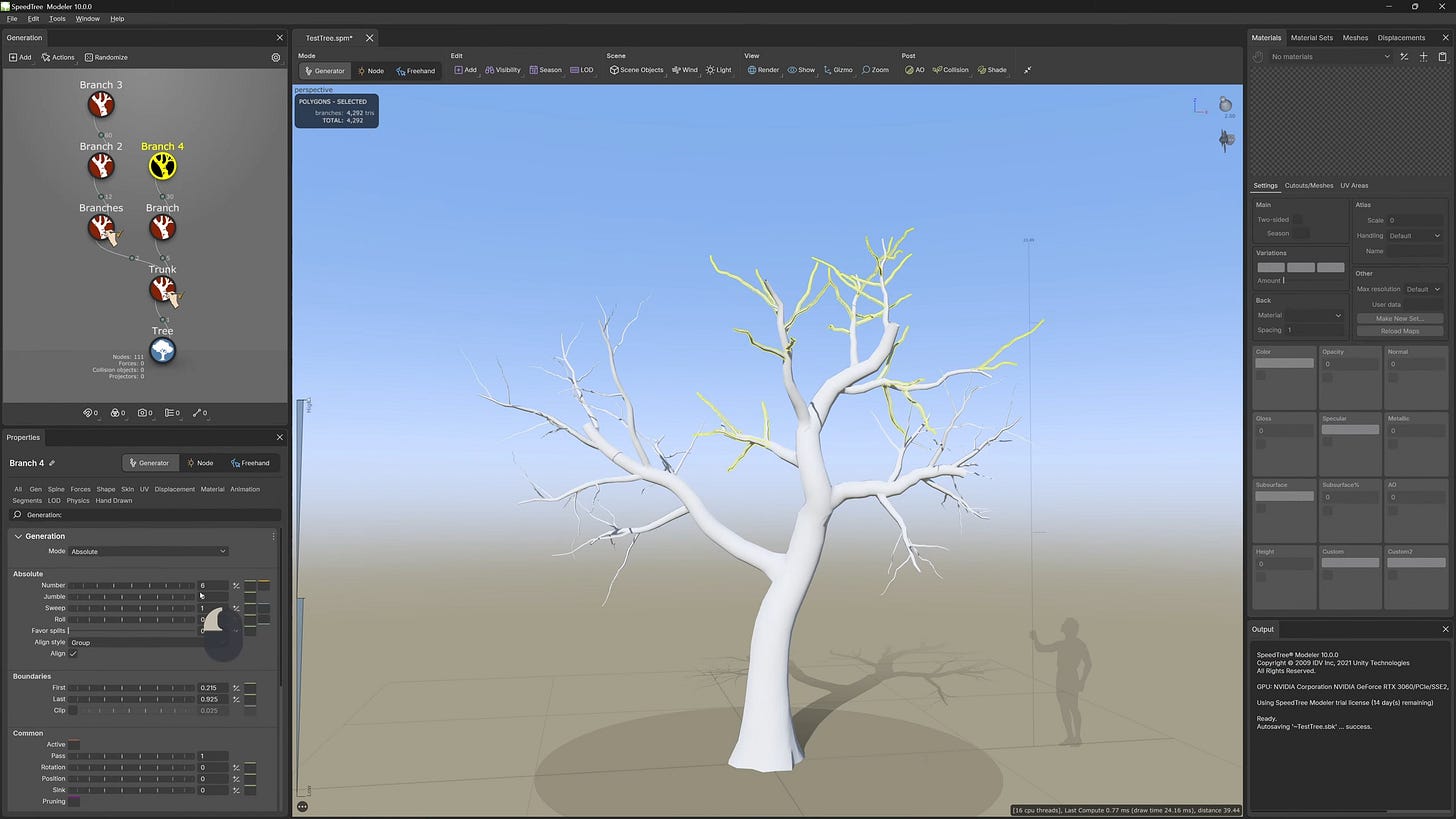Open the Atlas Handling dropdown
The image size is (1456, 819).
pos(1414,236)
